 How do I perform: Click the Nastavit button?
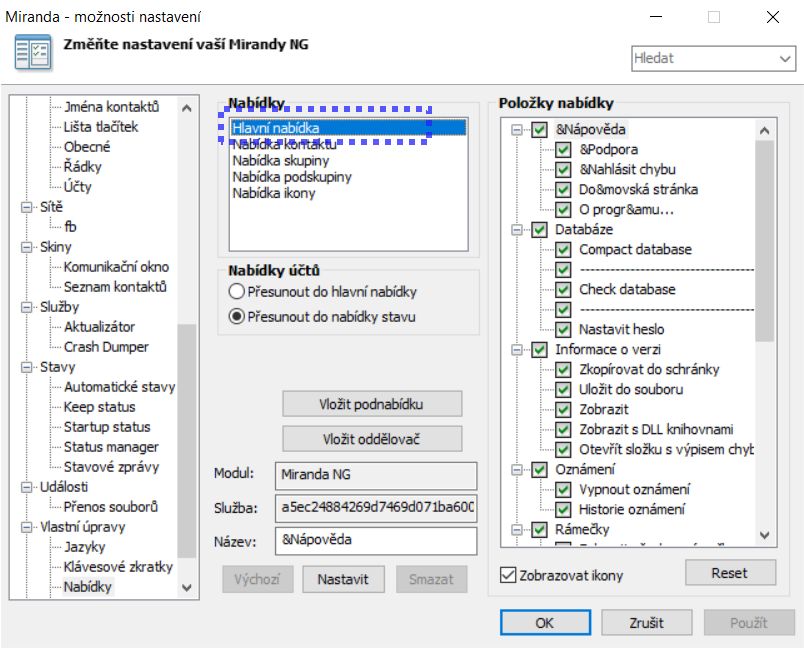343,579
